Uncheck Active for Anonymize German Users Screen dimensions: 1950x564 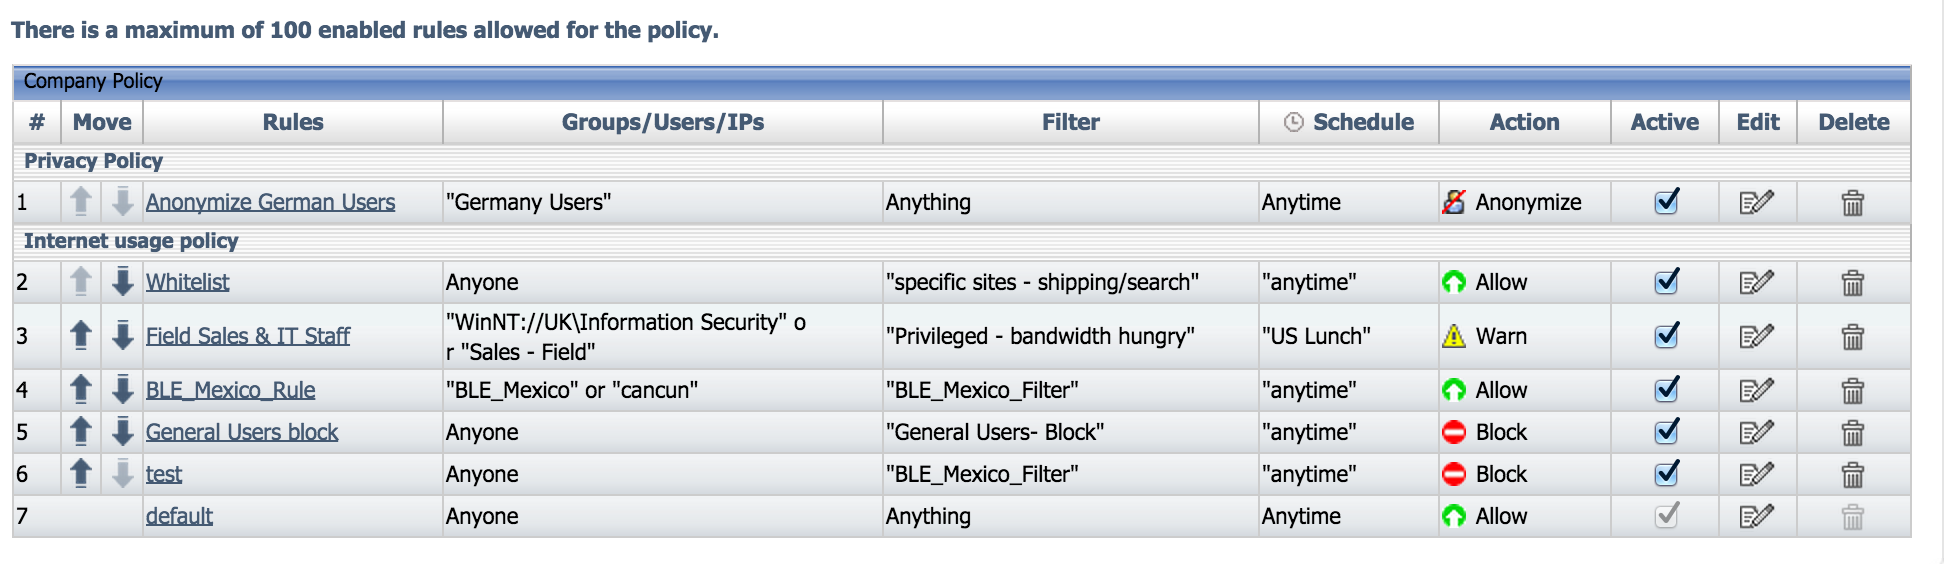tap(1666, 202)
